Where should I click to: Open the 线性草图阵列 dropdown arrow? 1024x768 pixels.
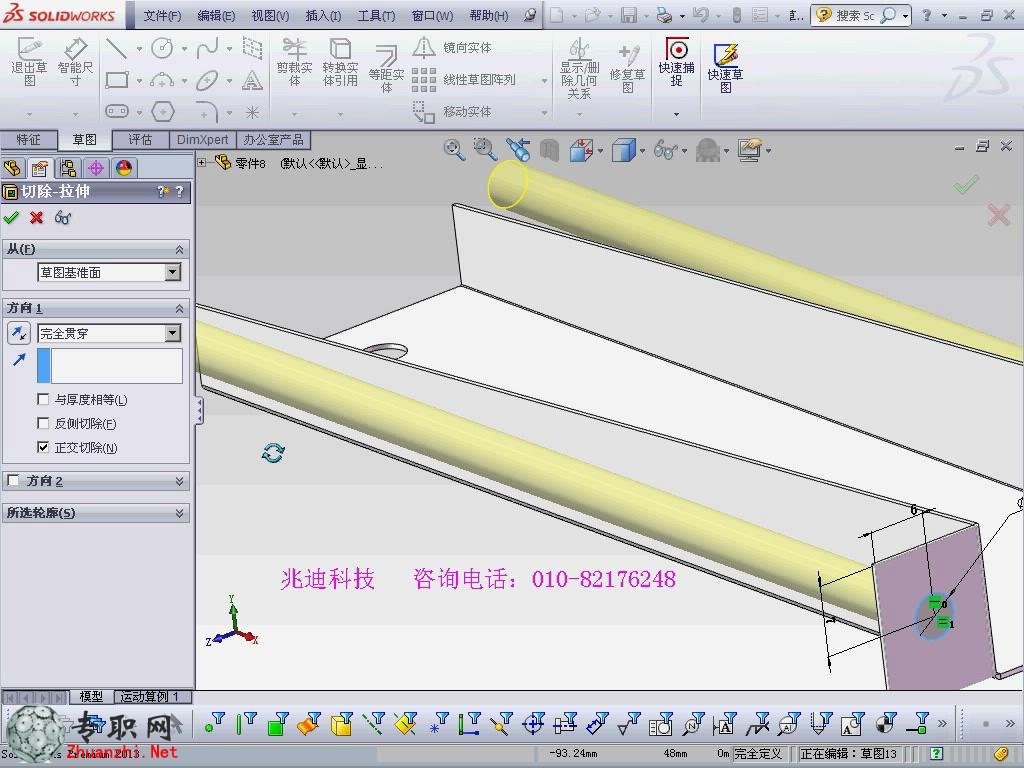[x=544, y=80]
